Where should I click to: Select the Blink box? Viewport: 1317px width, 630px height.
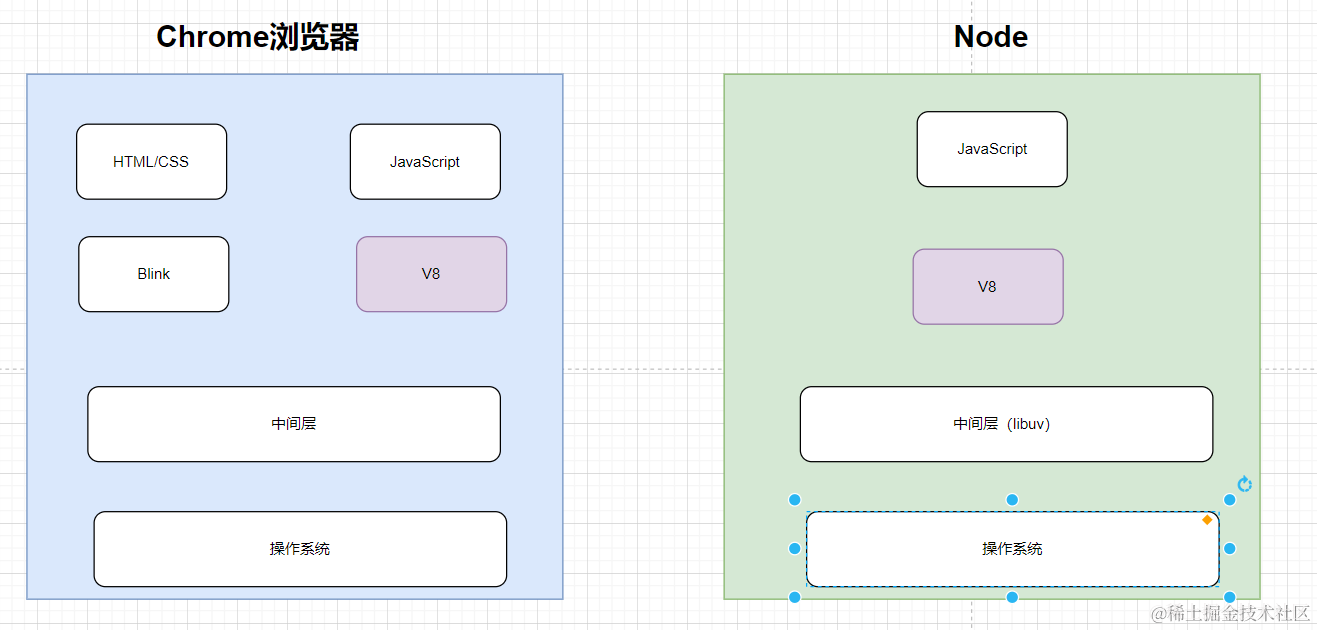pos(154,274)
